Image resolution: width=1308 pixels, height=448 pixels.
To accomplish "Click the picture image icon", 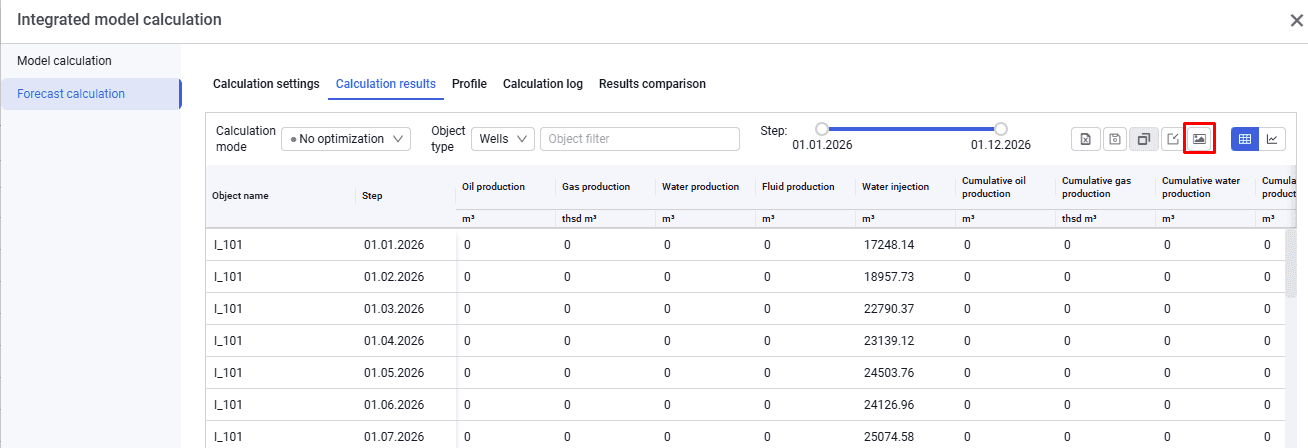I will pos(1199,139).
